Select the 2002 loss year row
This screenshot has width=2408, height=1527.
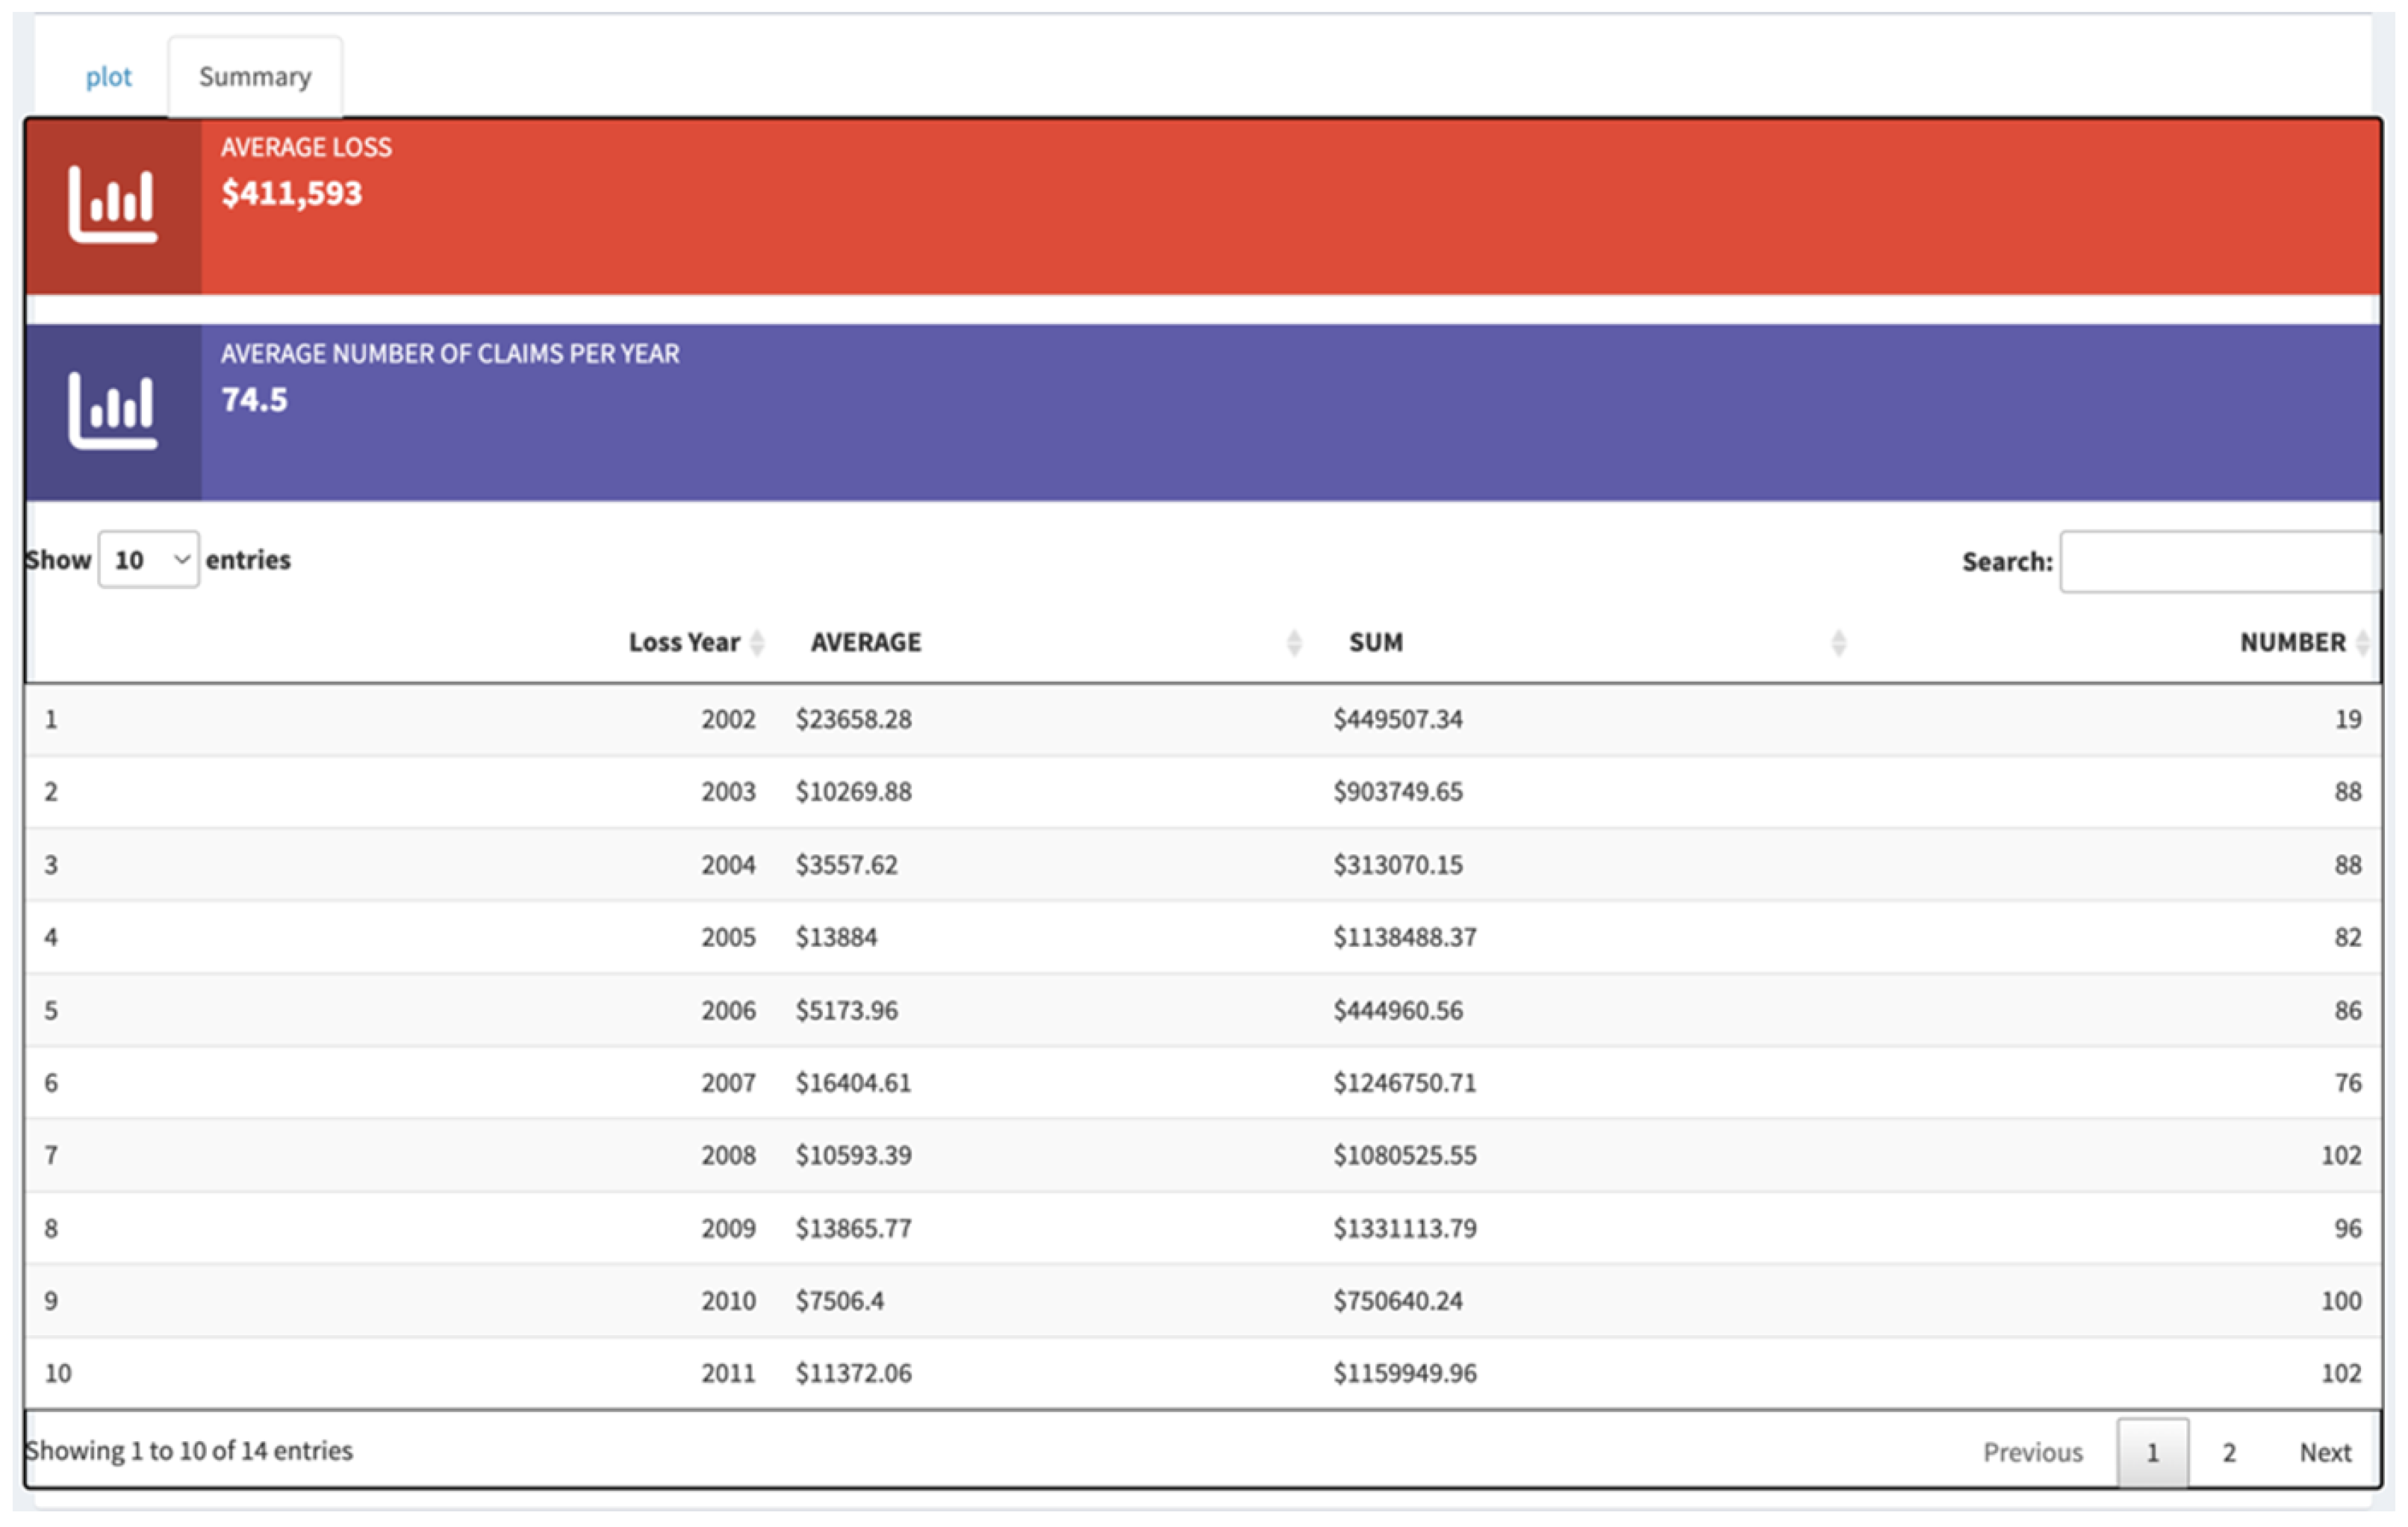tap(728, 719)
